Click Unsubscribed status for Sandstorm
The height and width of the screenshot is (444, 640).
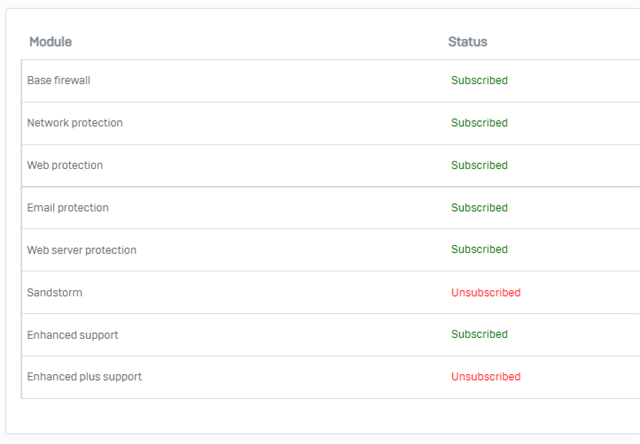486,293
